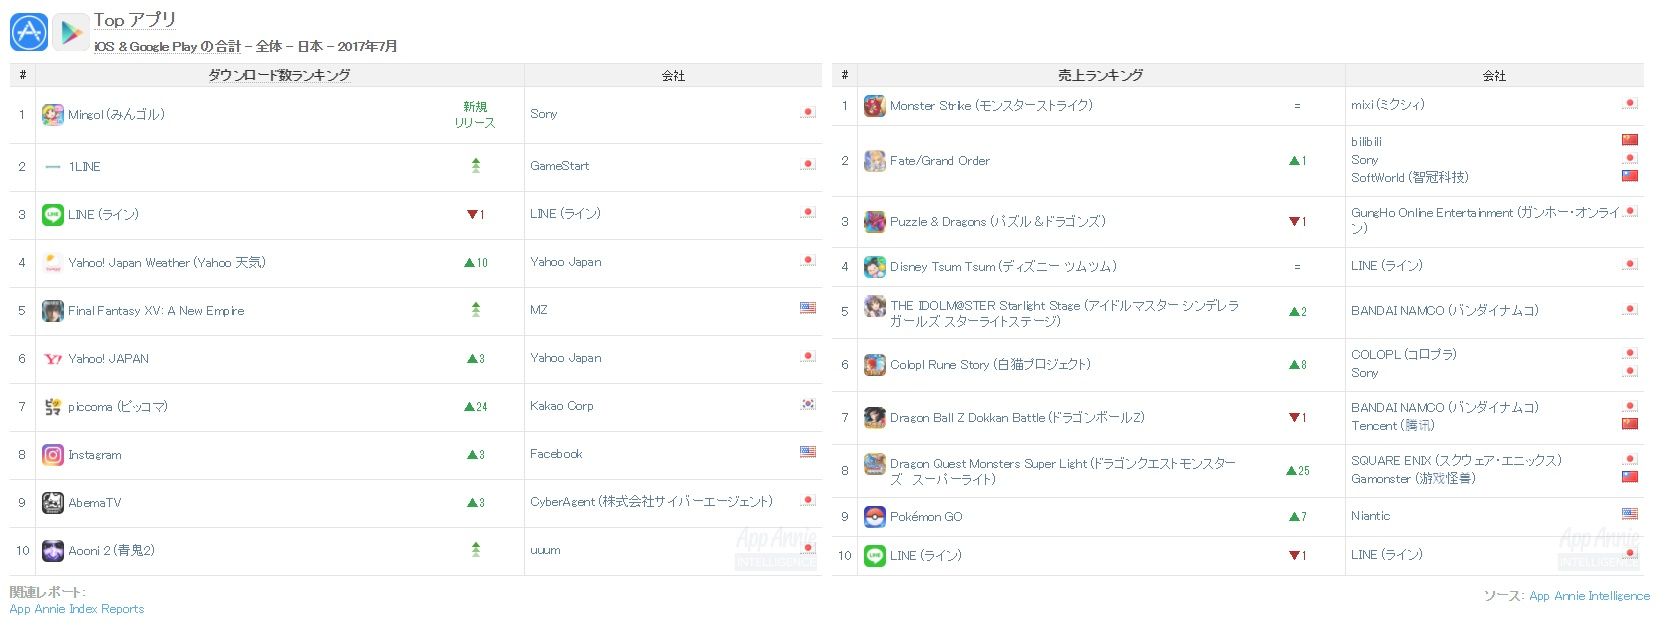Click Aooni 2 (青鬼2) app name
The width and height of the screenshot is (1680, 637).
click(x=111, y=551)
